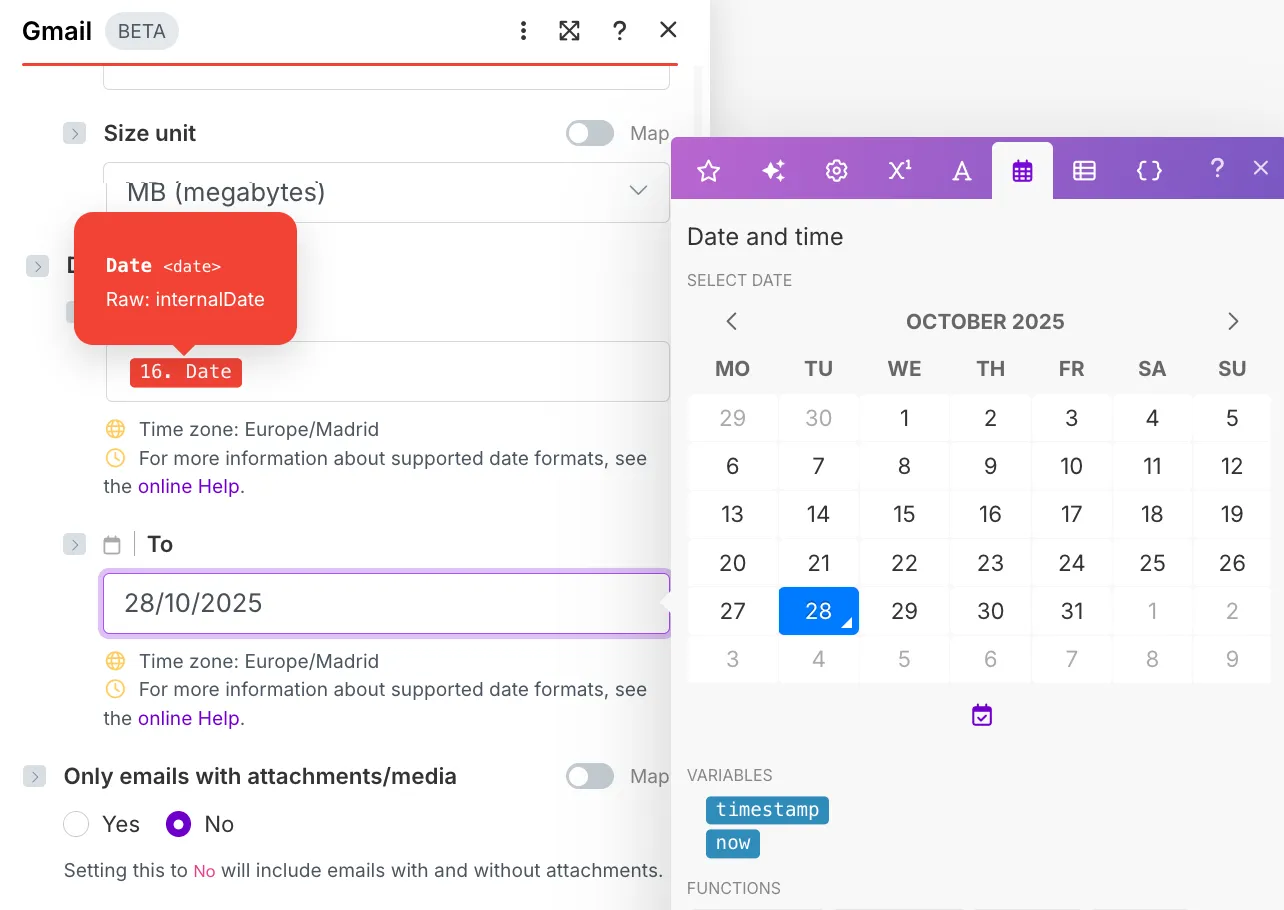Open the Gmail module three-dot options menu

(523, 31)
